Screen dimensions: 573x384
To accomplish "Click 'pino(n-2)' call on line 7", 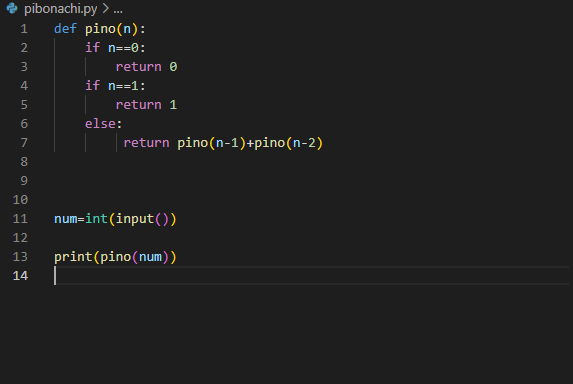I will (x=289, y=143).
